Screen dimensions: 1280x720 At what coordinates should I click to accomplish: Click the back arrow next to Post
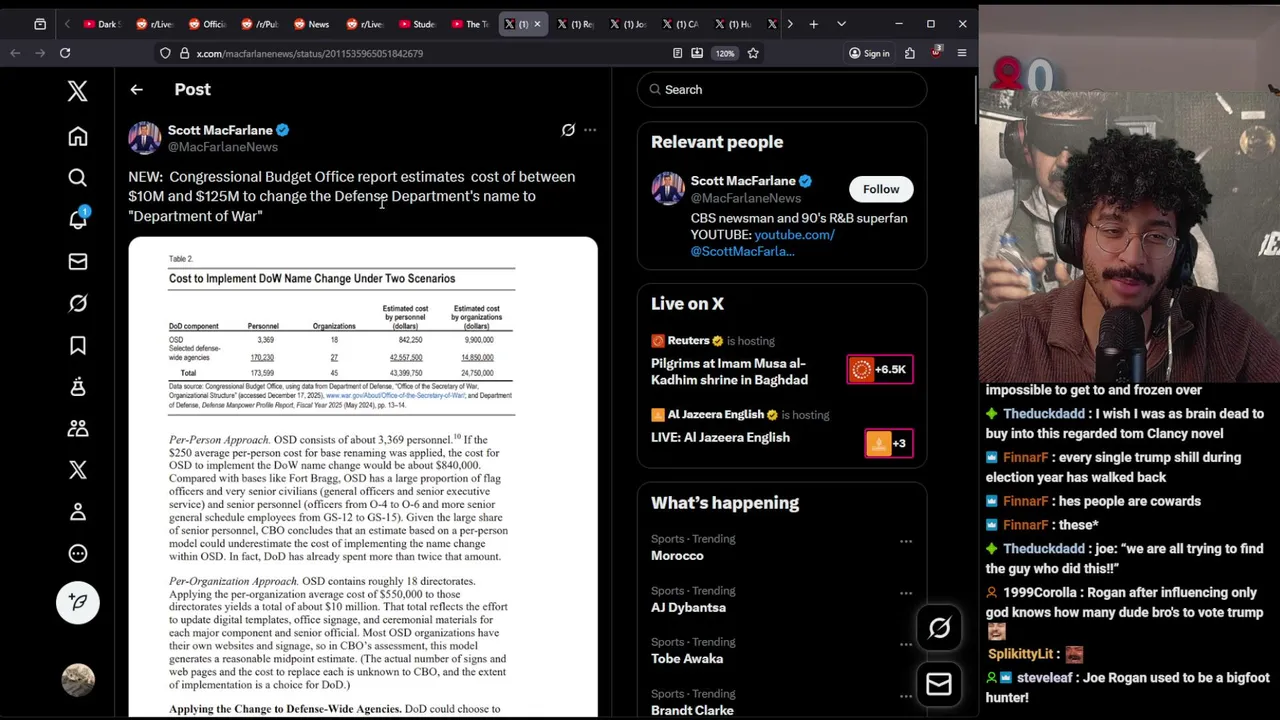tap(136, 89)
